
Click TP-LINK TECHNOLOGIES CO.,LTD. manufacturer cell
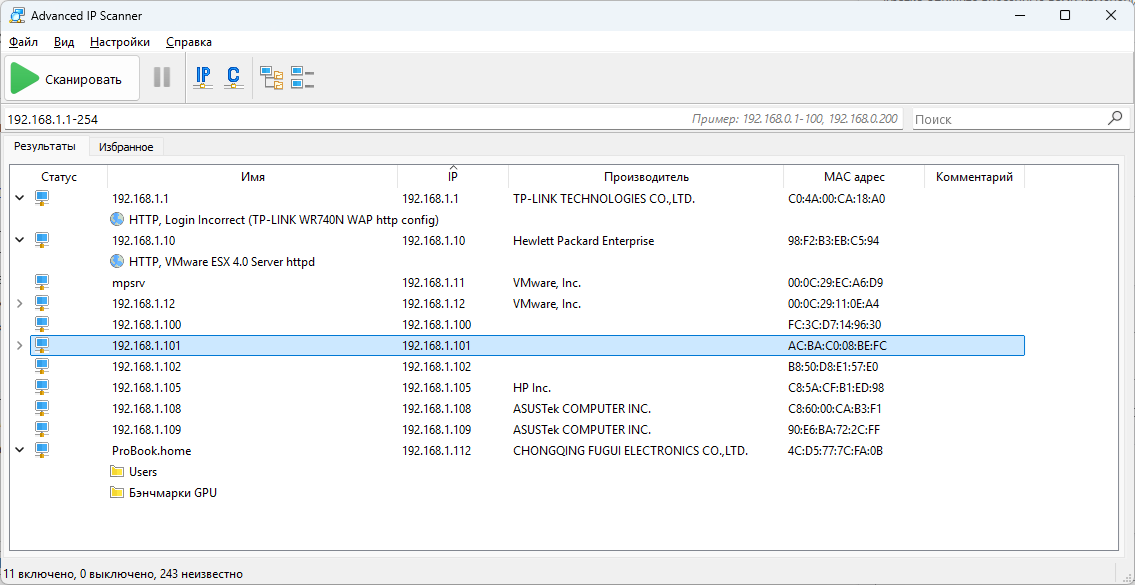pos(604,198)
